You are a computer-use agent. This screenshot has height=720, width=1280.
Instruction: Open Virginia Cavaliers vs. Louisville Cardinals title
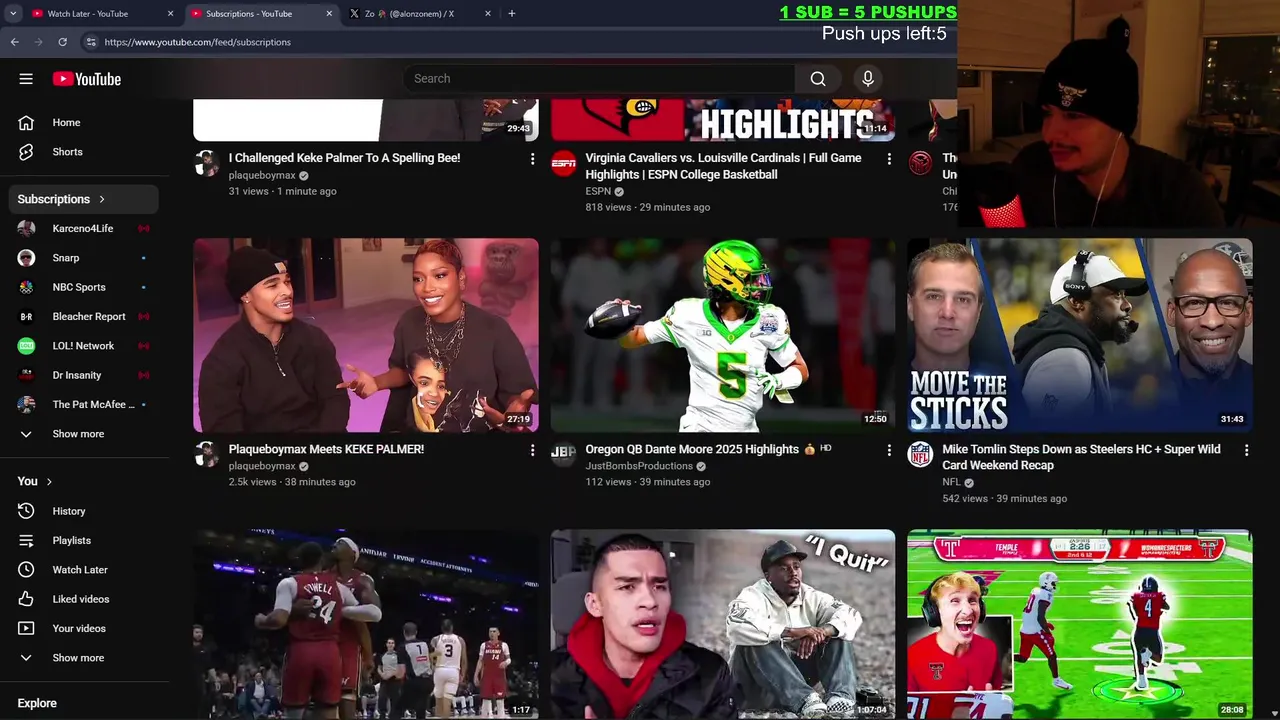(723, 166)
